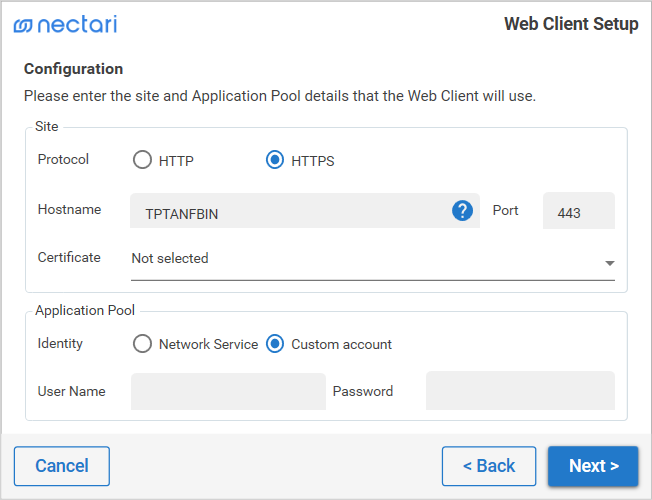Proceed with the Next button

593,466
